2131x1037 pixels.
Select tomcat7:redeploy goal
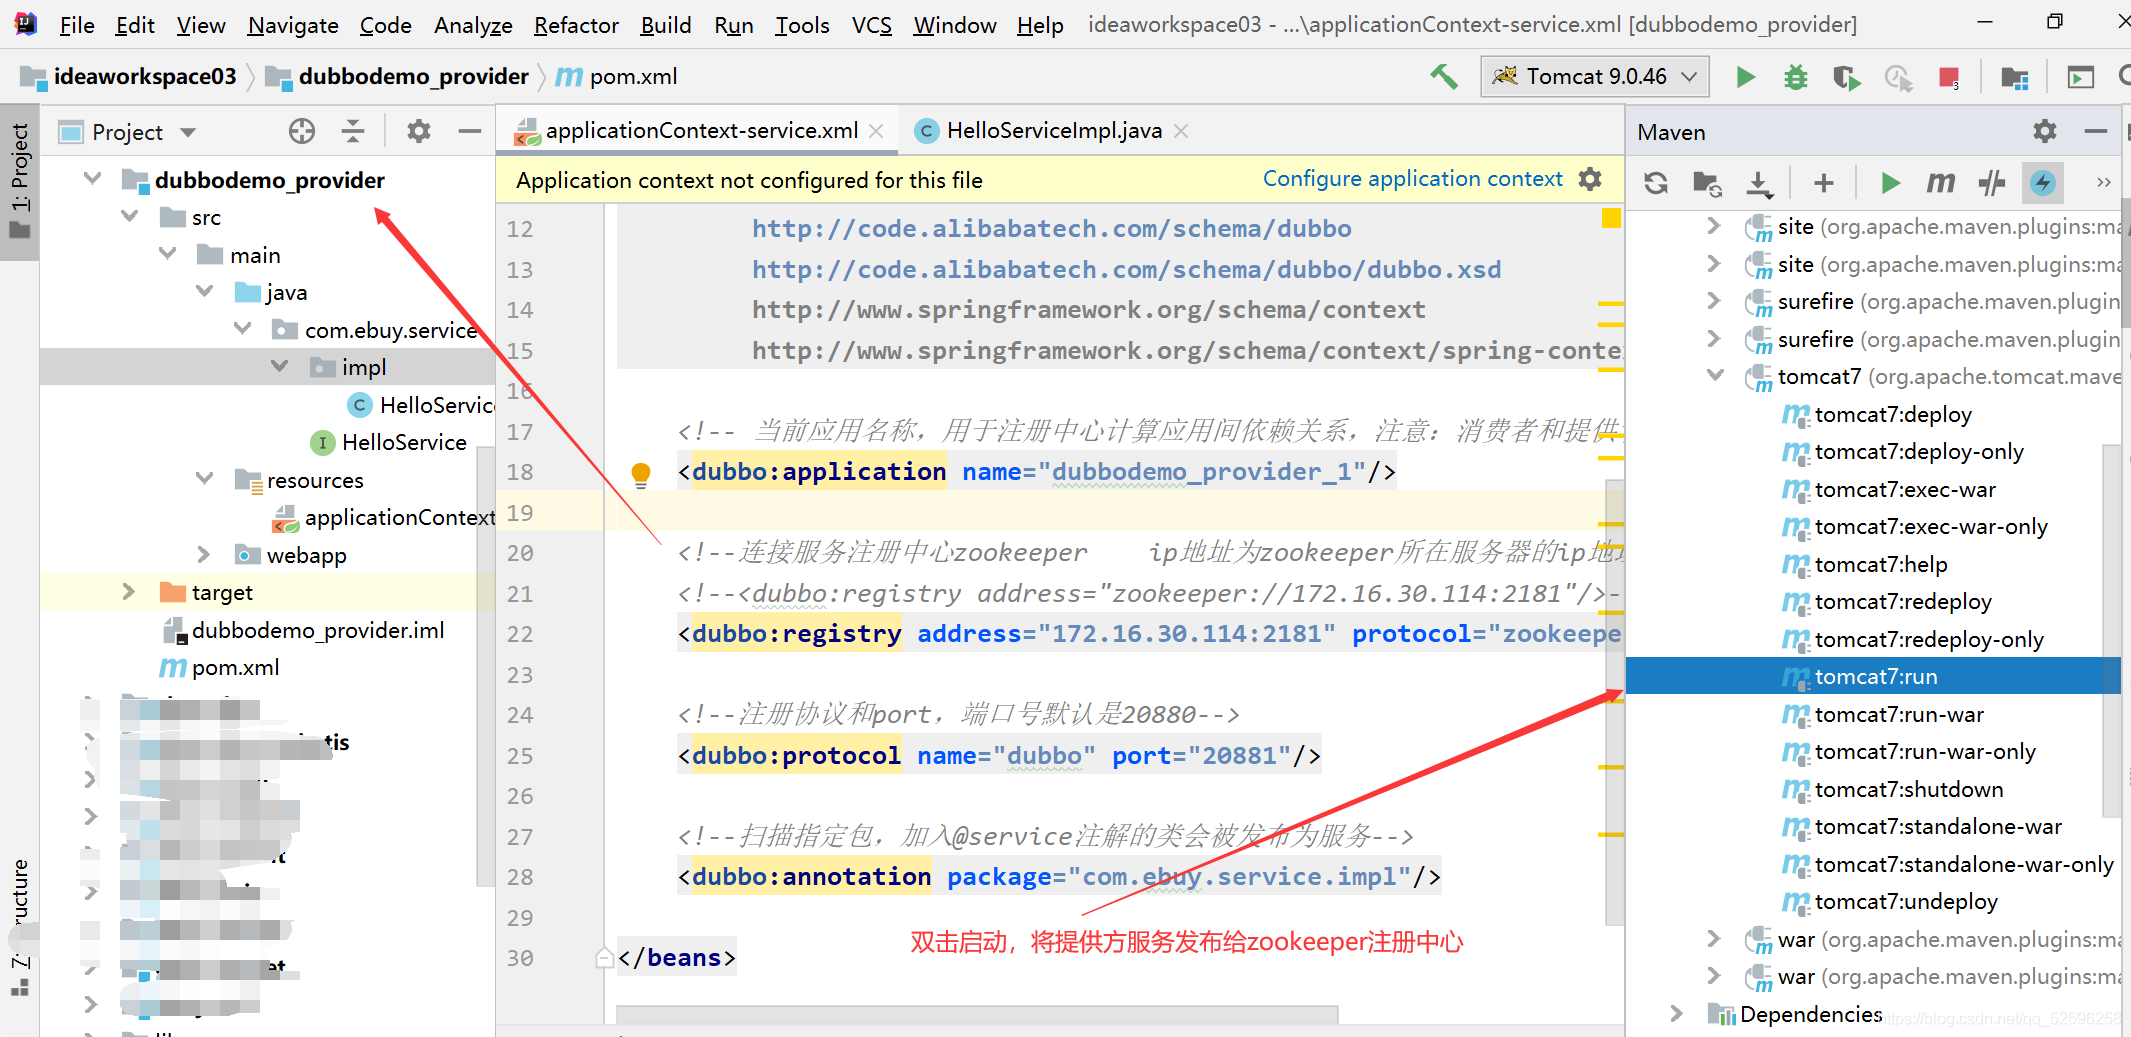coord(1902,601)
